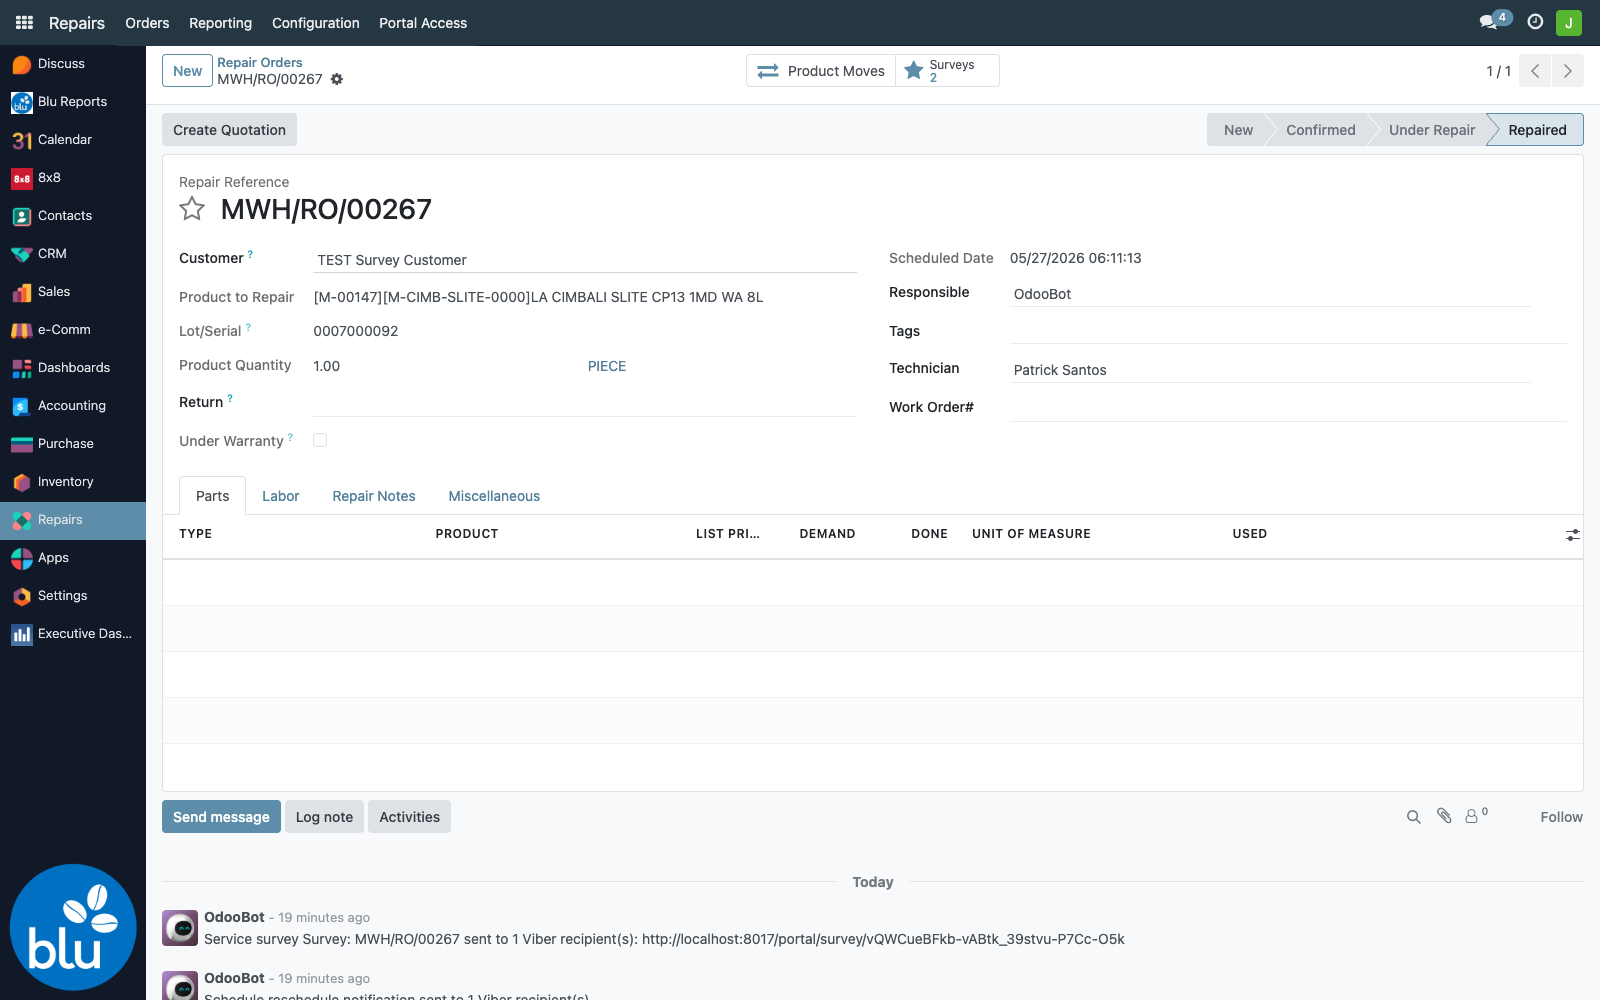Sort table by PRODUCT column header
This screenshot has width=1600, height=1000.
coord(467,534)
